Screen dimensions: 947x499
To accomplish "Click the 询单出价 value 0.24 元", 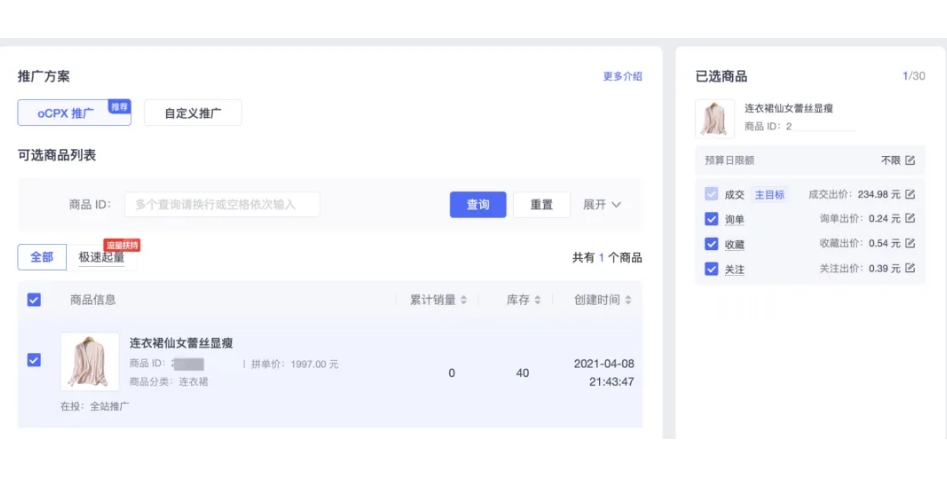I will (x=884, y=218).
